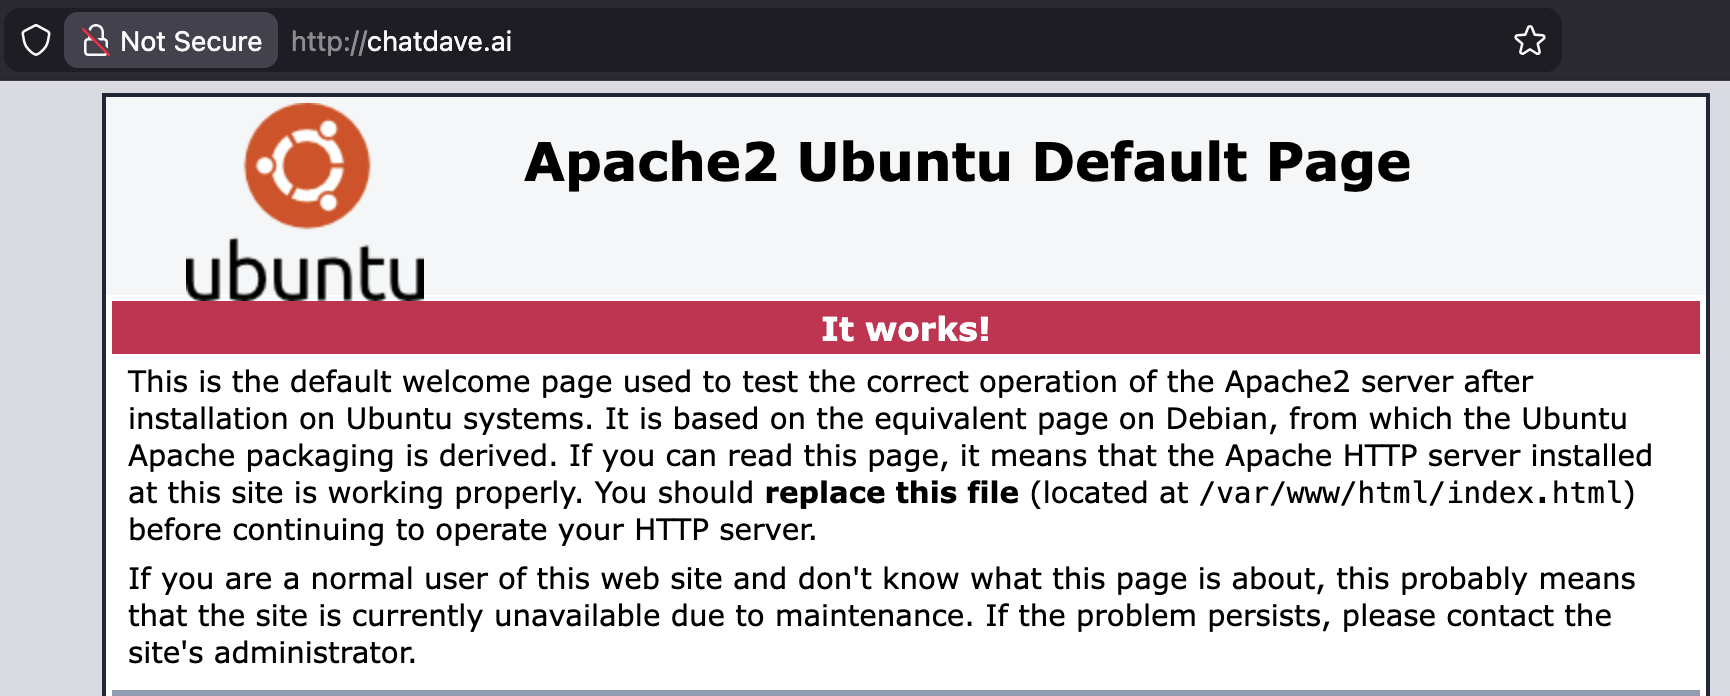
Task: Click the Apache2 Ubuntu Default Page heading
Action: pos(967,162)
